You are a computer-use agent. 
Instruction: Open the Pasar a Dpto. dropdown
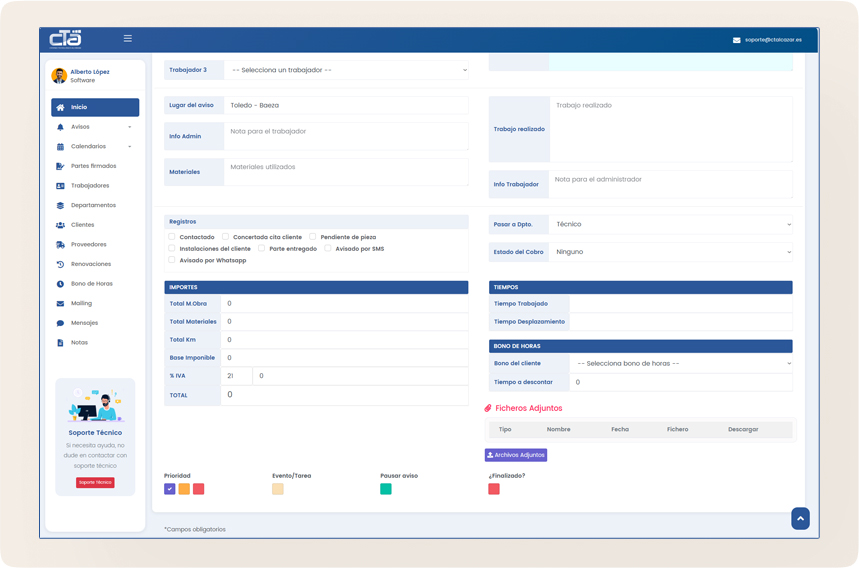(x=671, y=224)
